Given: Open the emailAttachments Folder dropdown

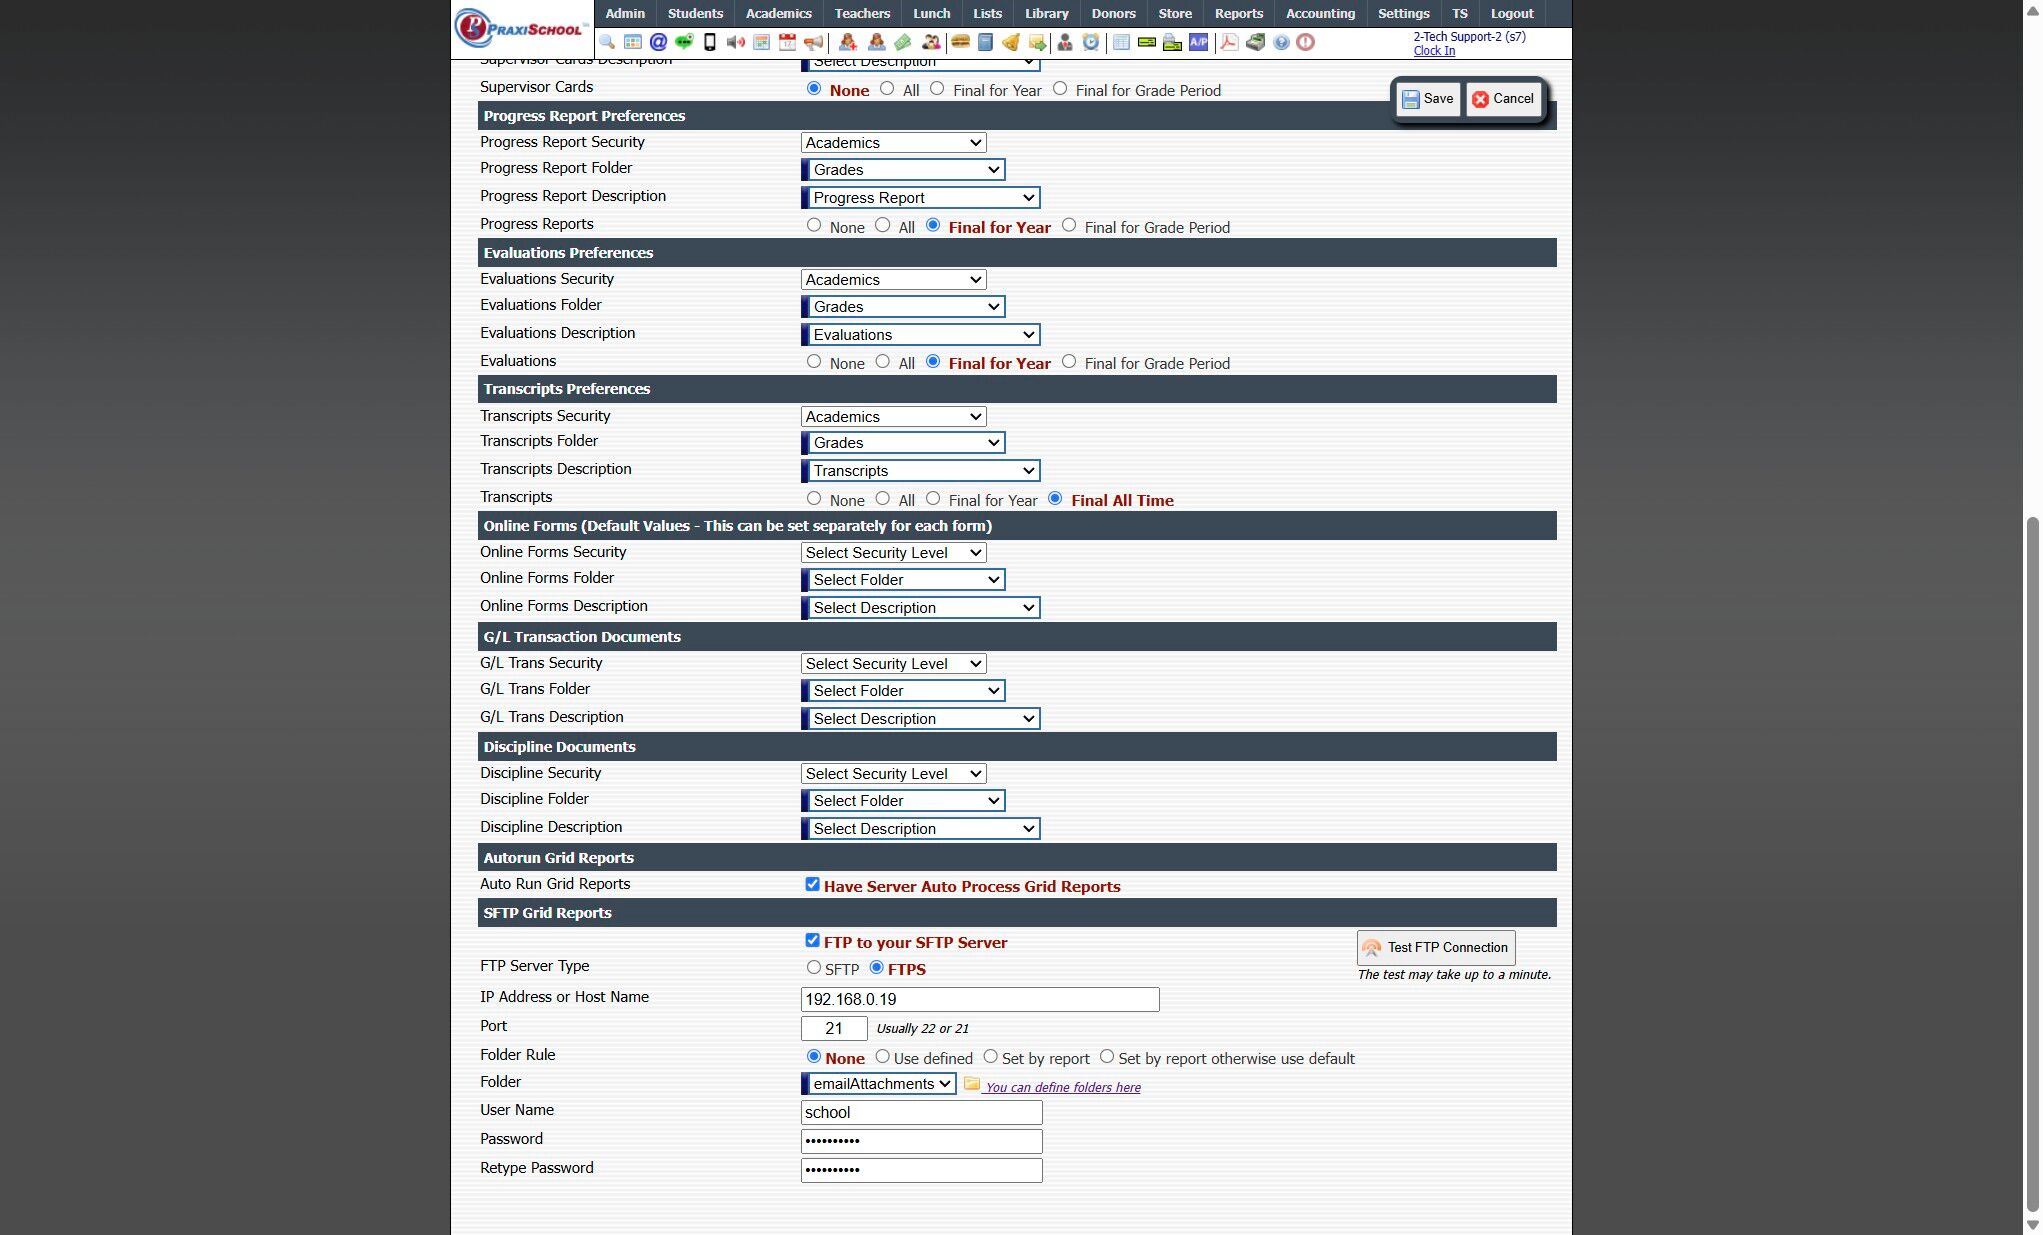Looking at the screenshot, I should (x=879, y=1084).
